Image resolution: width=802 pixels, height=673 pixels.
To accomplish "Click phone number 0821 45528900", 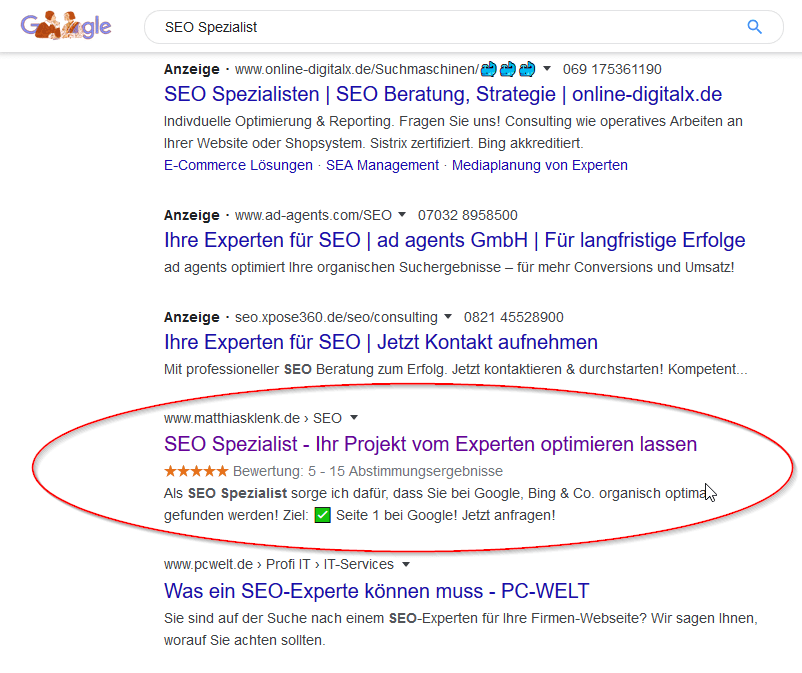I will (514, 317).
